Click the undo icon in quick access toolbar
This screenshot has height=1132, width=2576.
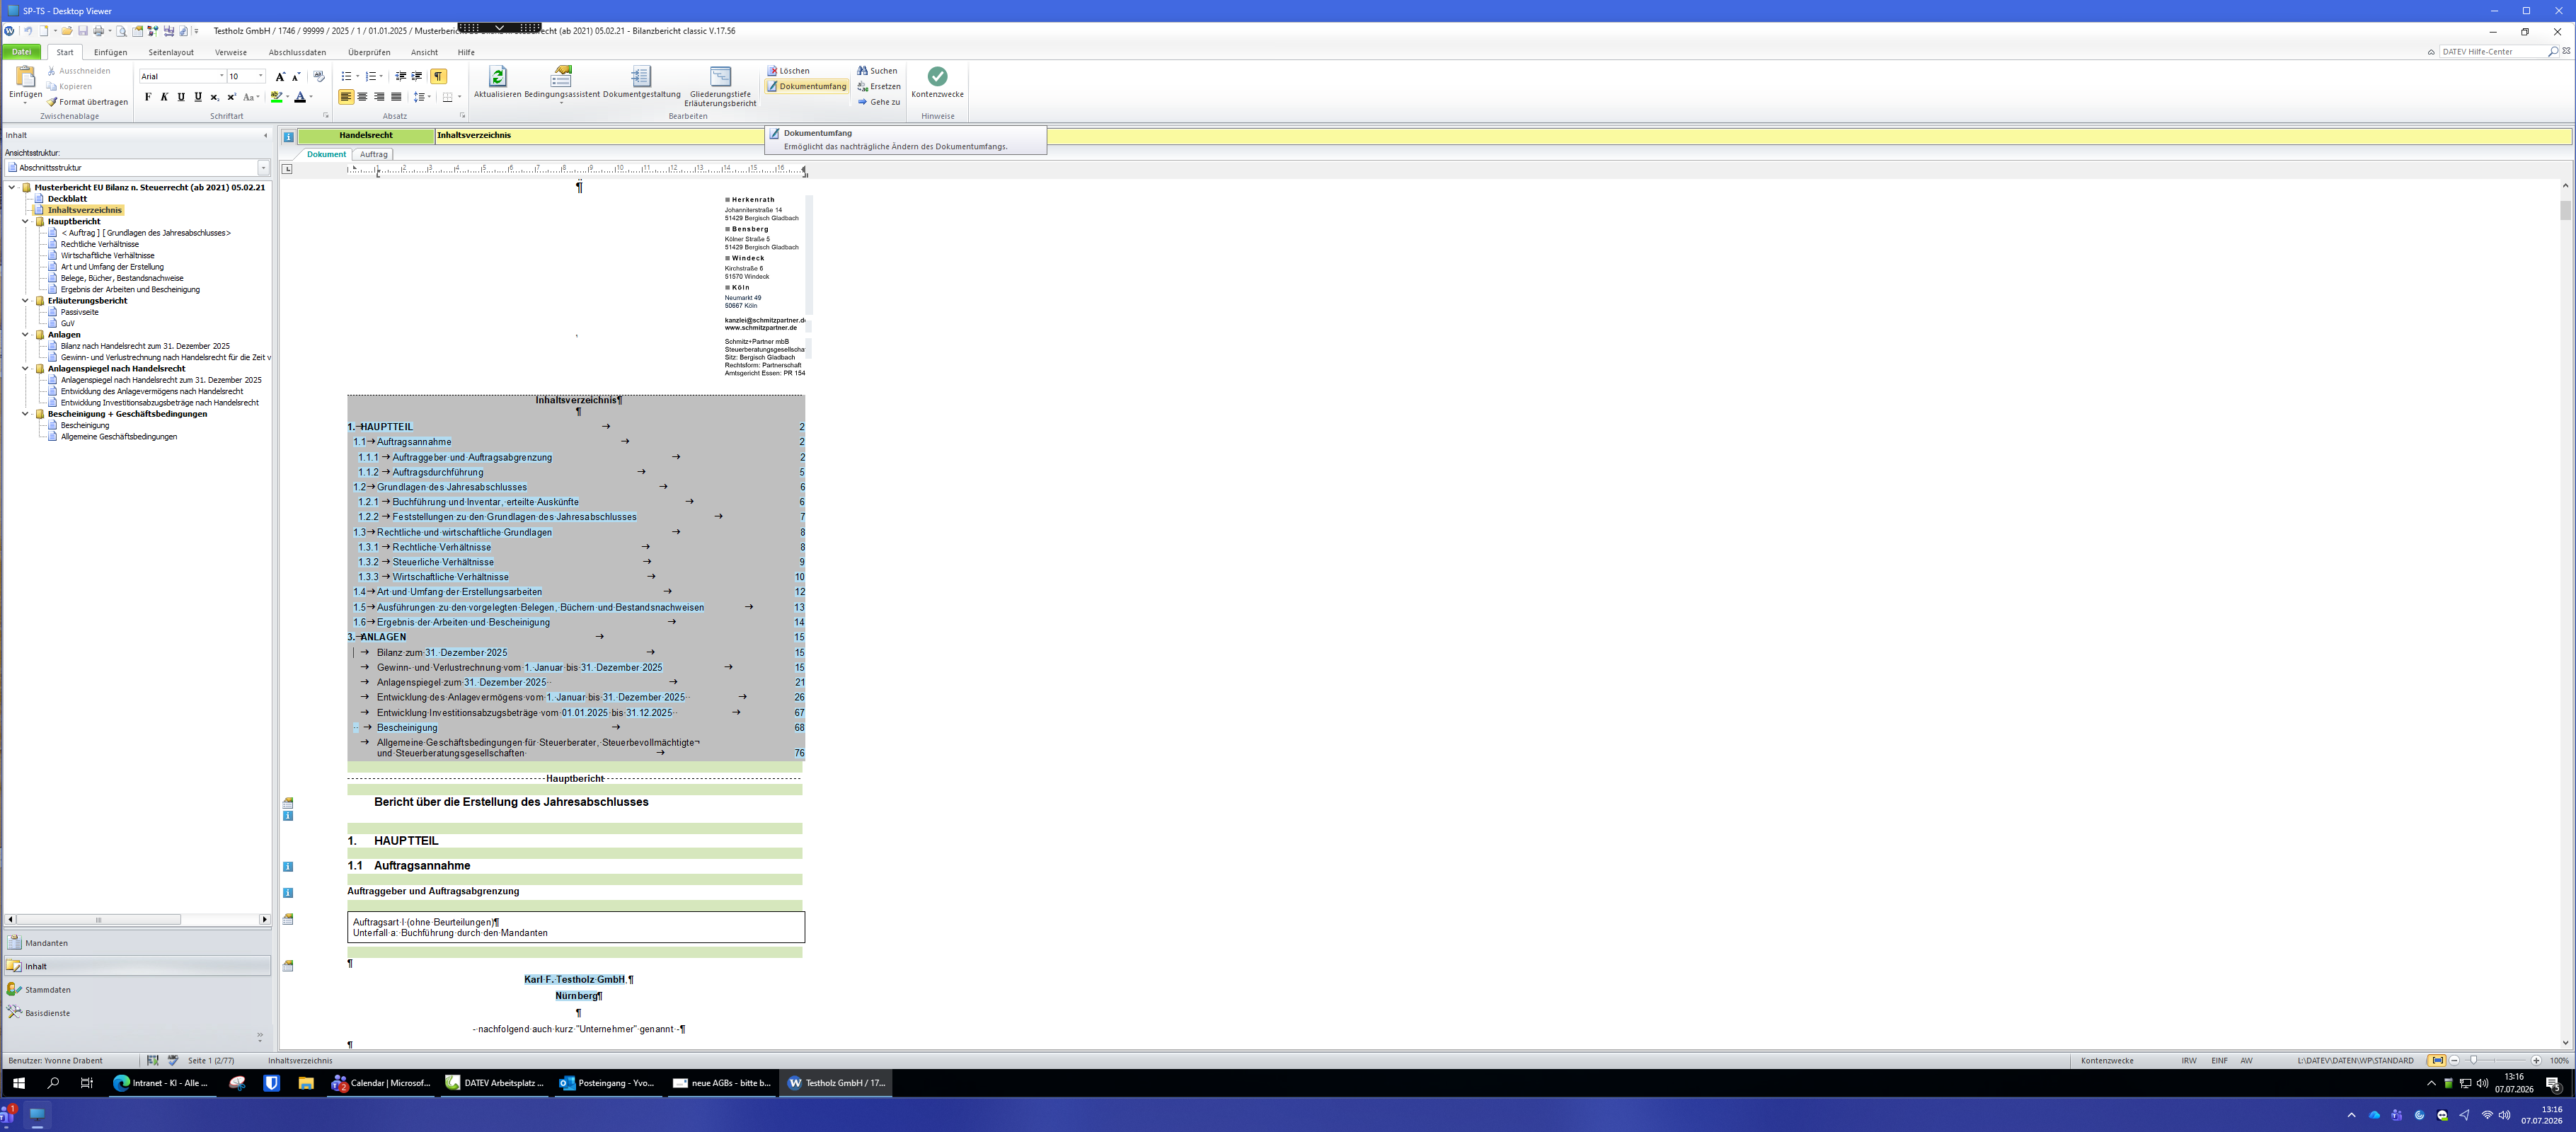click(x=27, y=31)
